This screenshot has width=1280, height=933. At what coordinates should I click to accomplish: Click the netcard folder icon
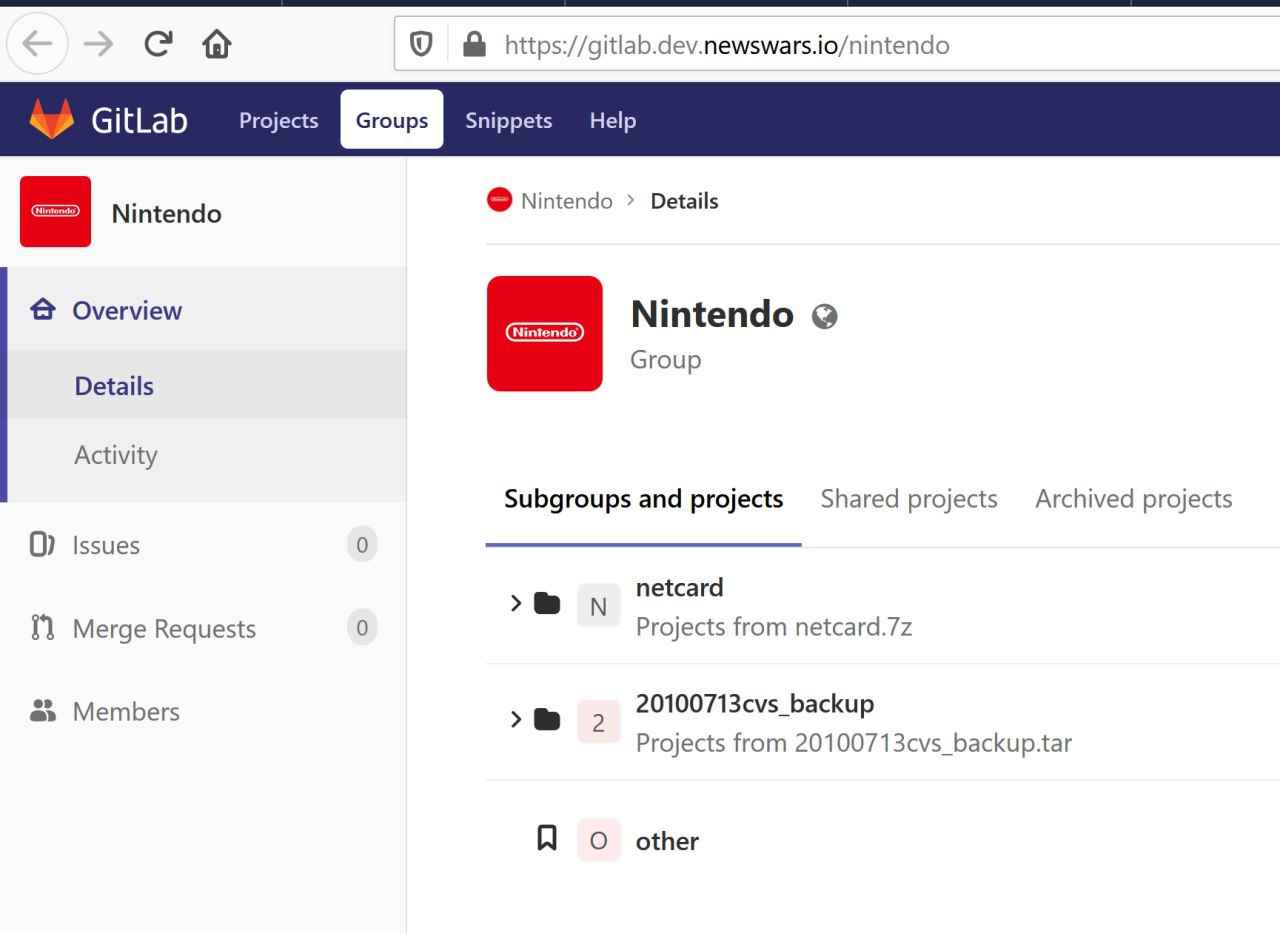pos(547,603)
